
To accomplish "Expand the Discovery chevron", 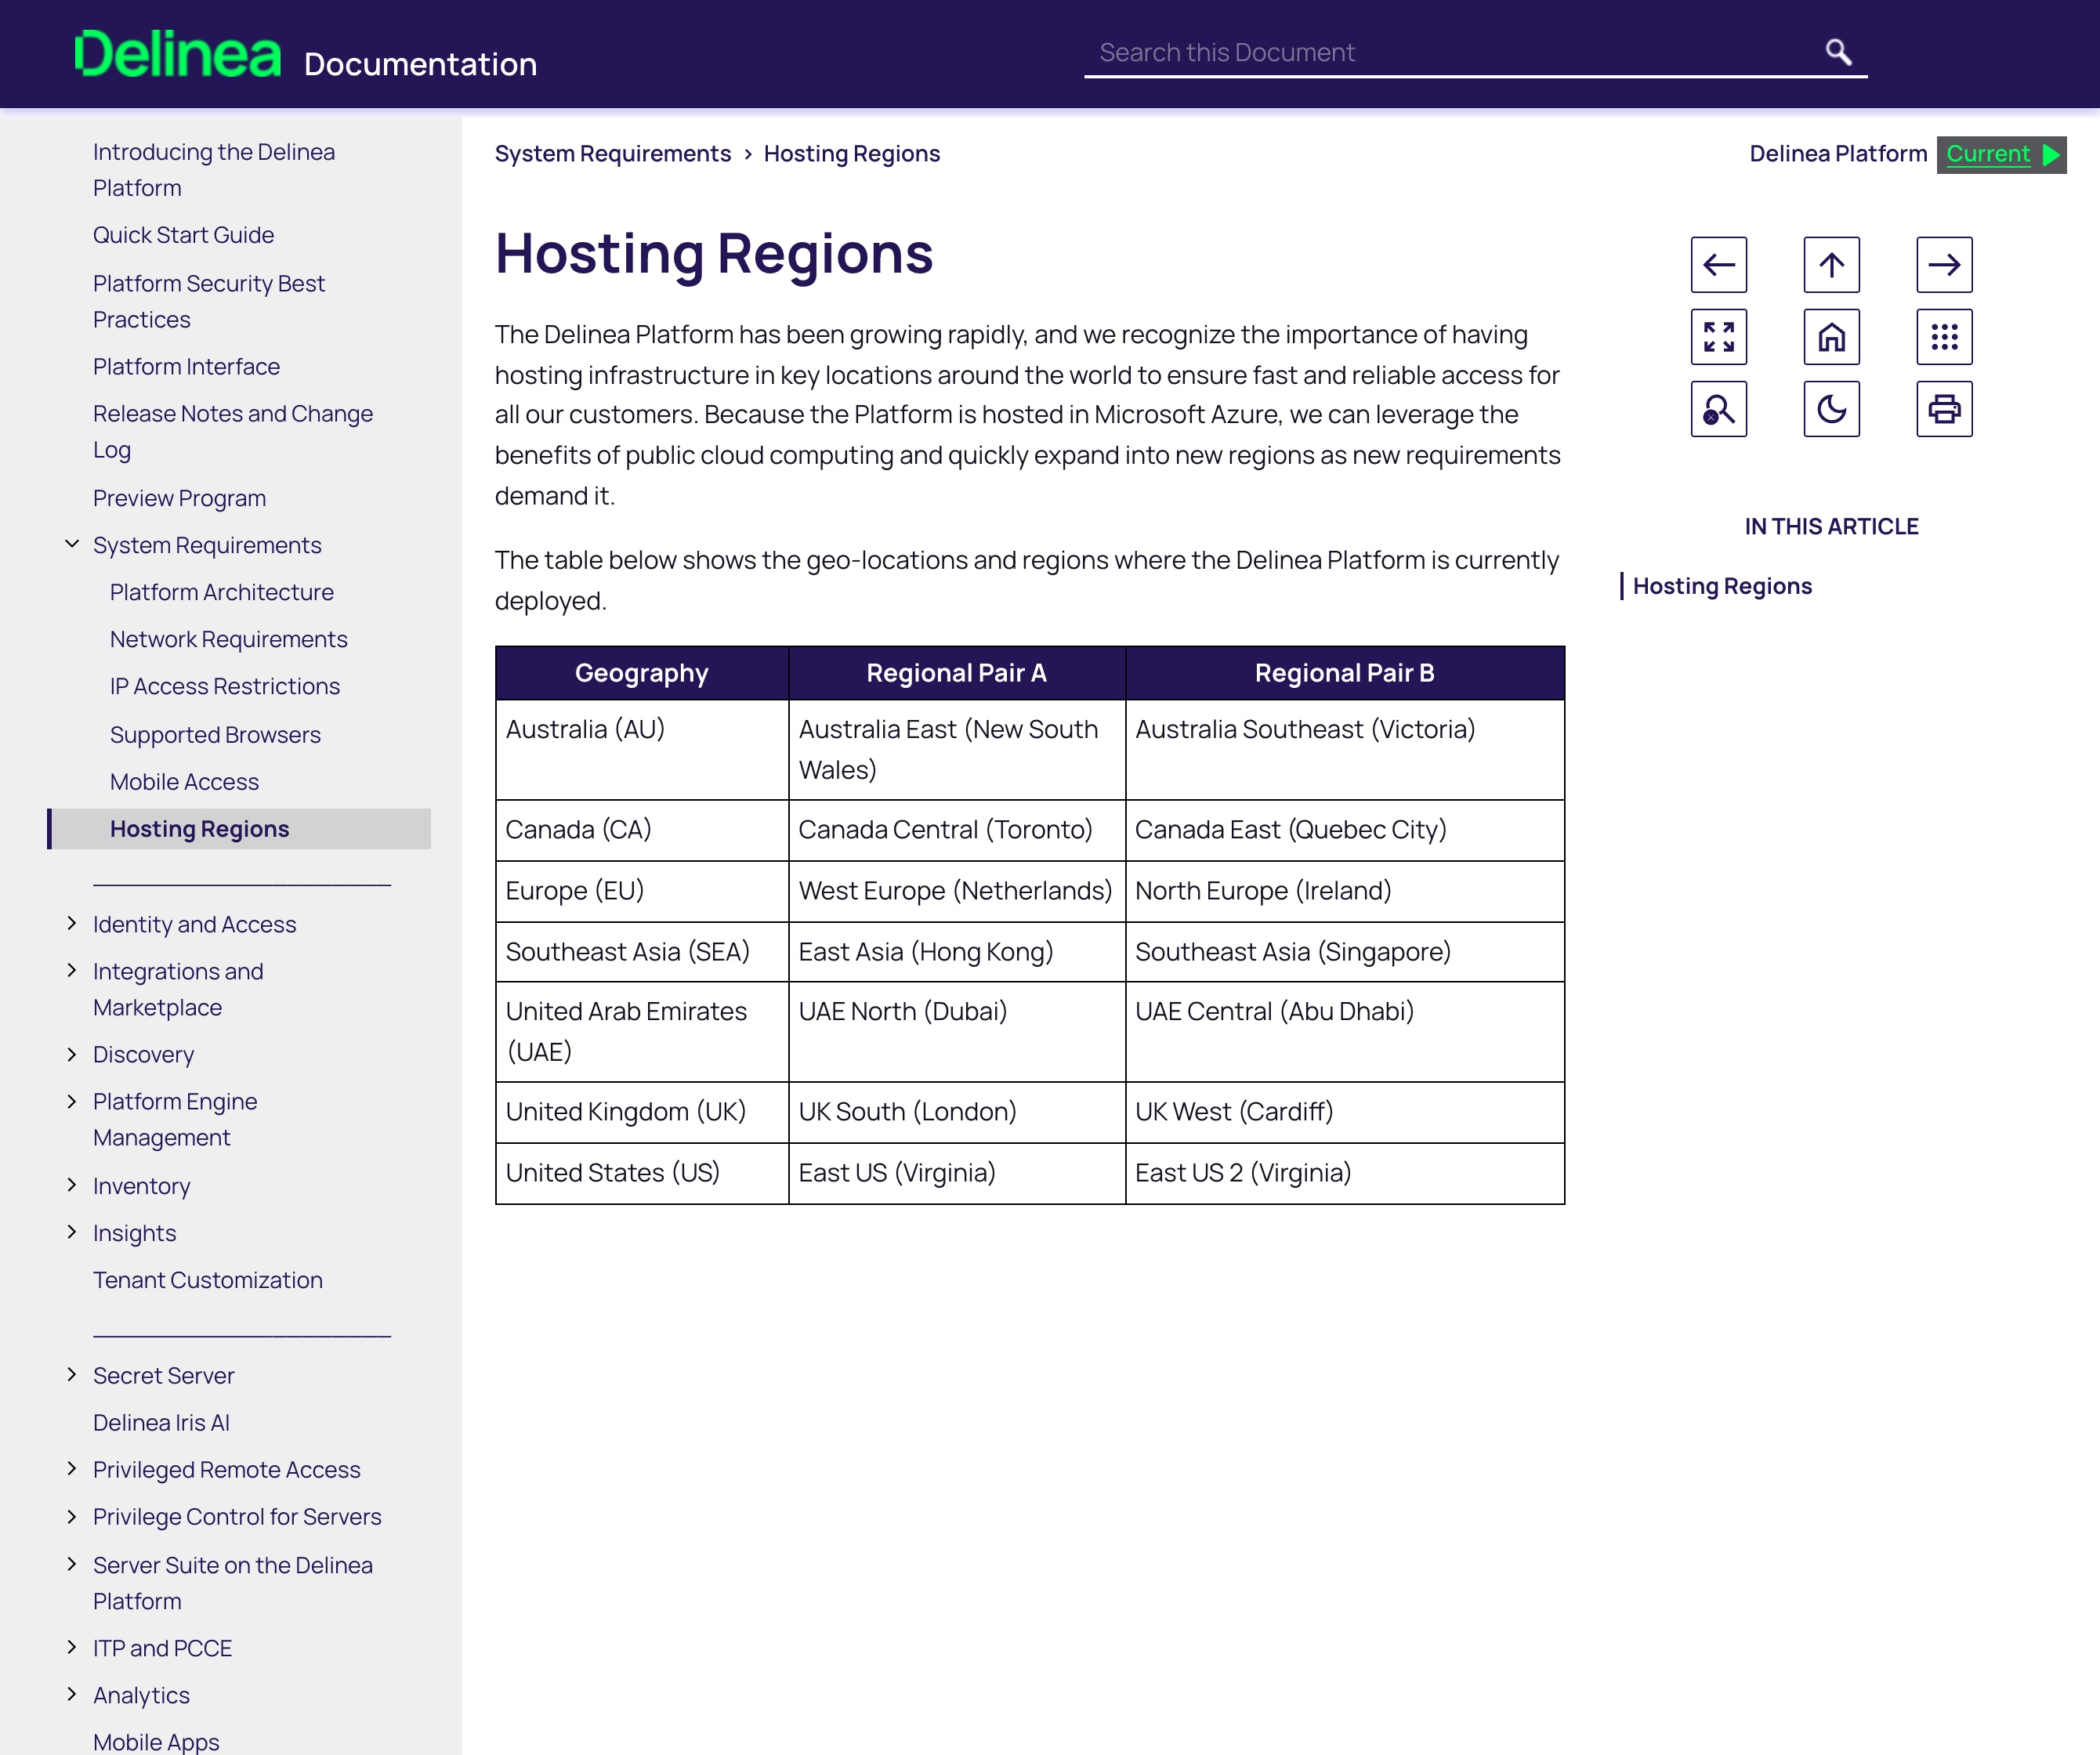I will [72, 1054].
